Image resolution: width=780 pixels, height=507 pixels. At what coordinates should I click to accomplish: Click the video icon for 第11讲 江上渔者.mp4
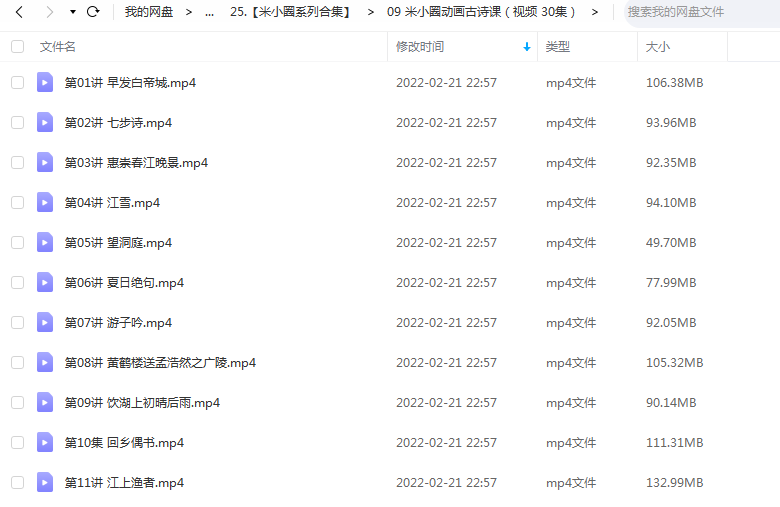[45, 483]
